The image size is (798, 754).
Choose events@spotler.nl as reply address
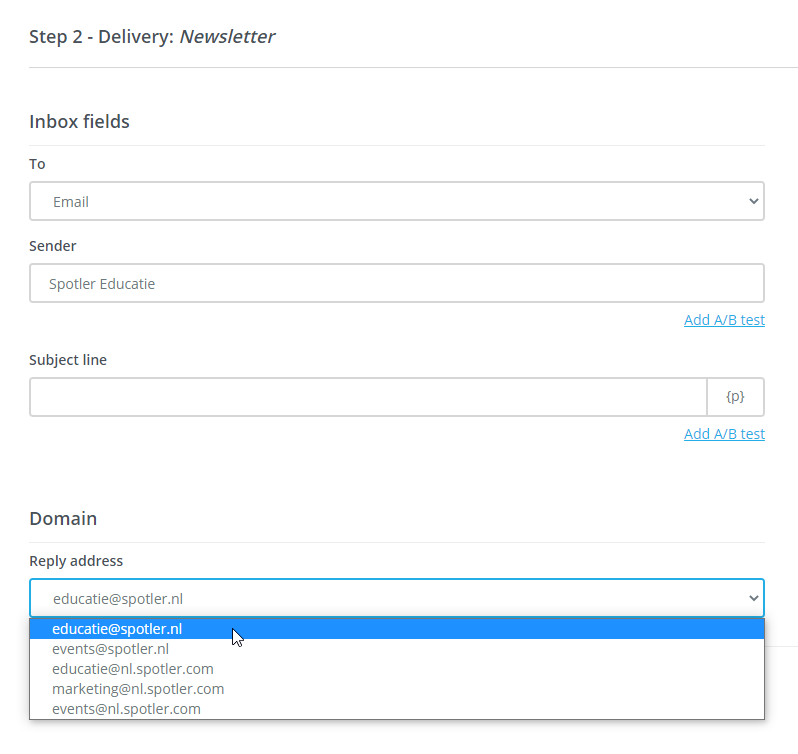[x=110, y=649]
